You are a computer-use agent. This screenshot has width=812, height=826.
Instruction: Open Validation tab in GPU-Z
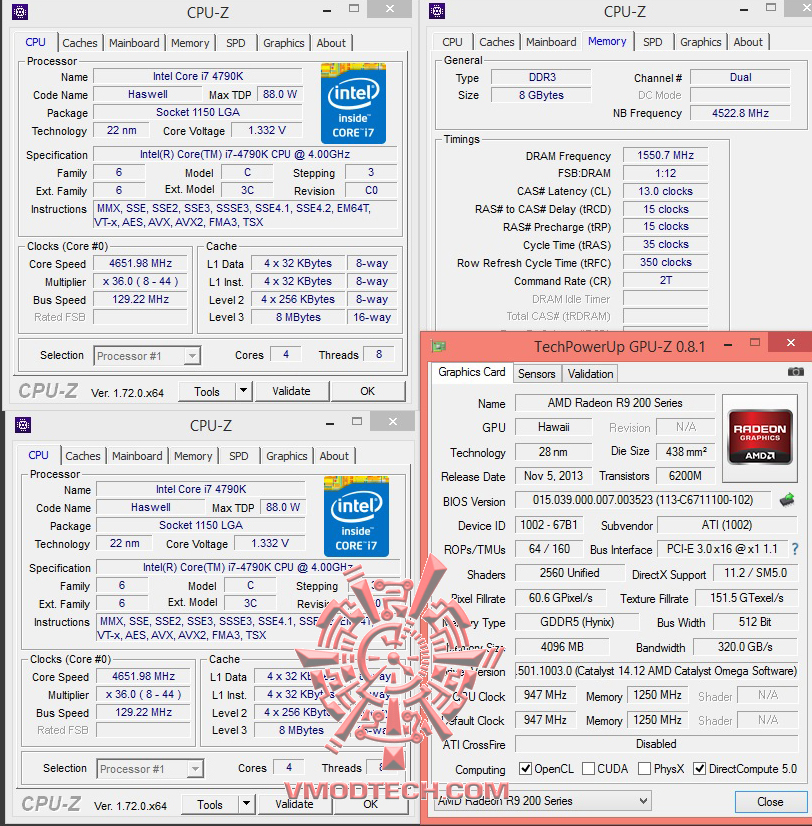[590, 373]
